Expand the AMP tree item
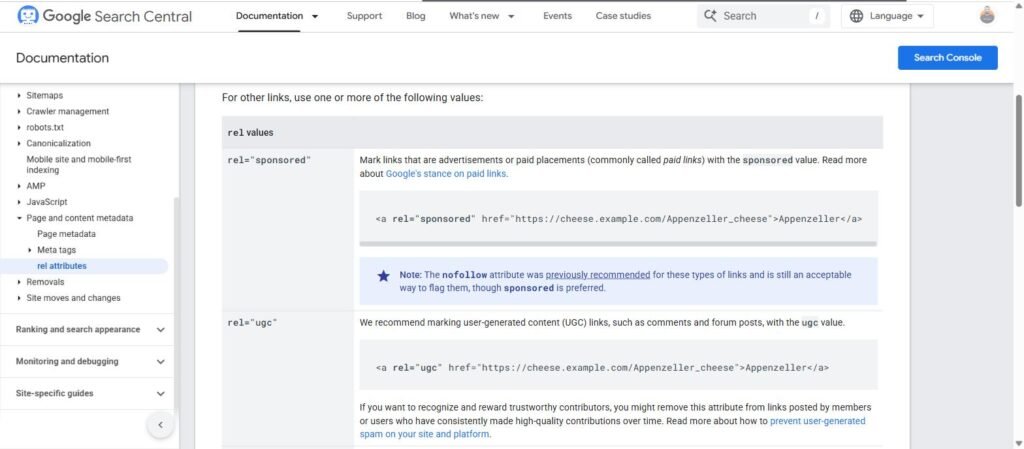 [20, 186]
